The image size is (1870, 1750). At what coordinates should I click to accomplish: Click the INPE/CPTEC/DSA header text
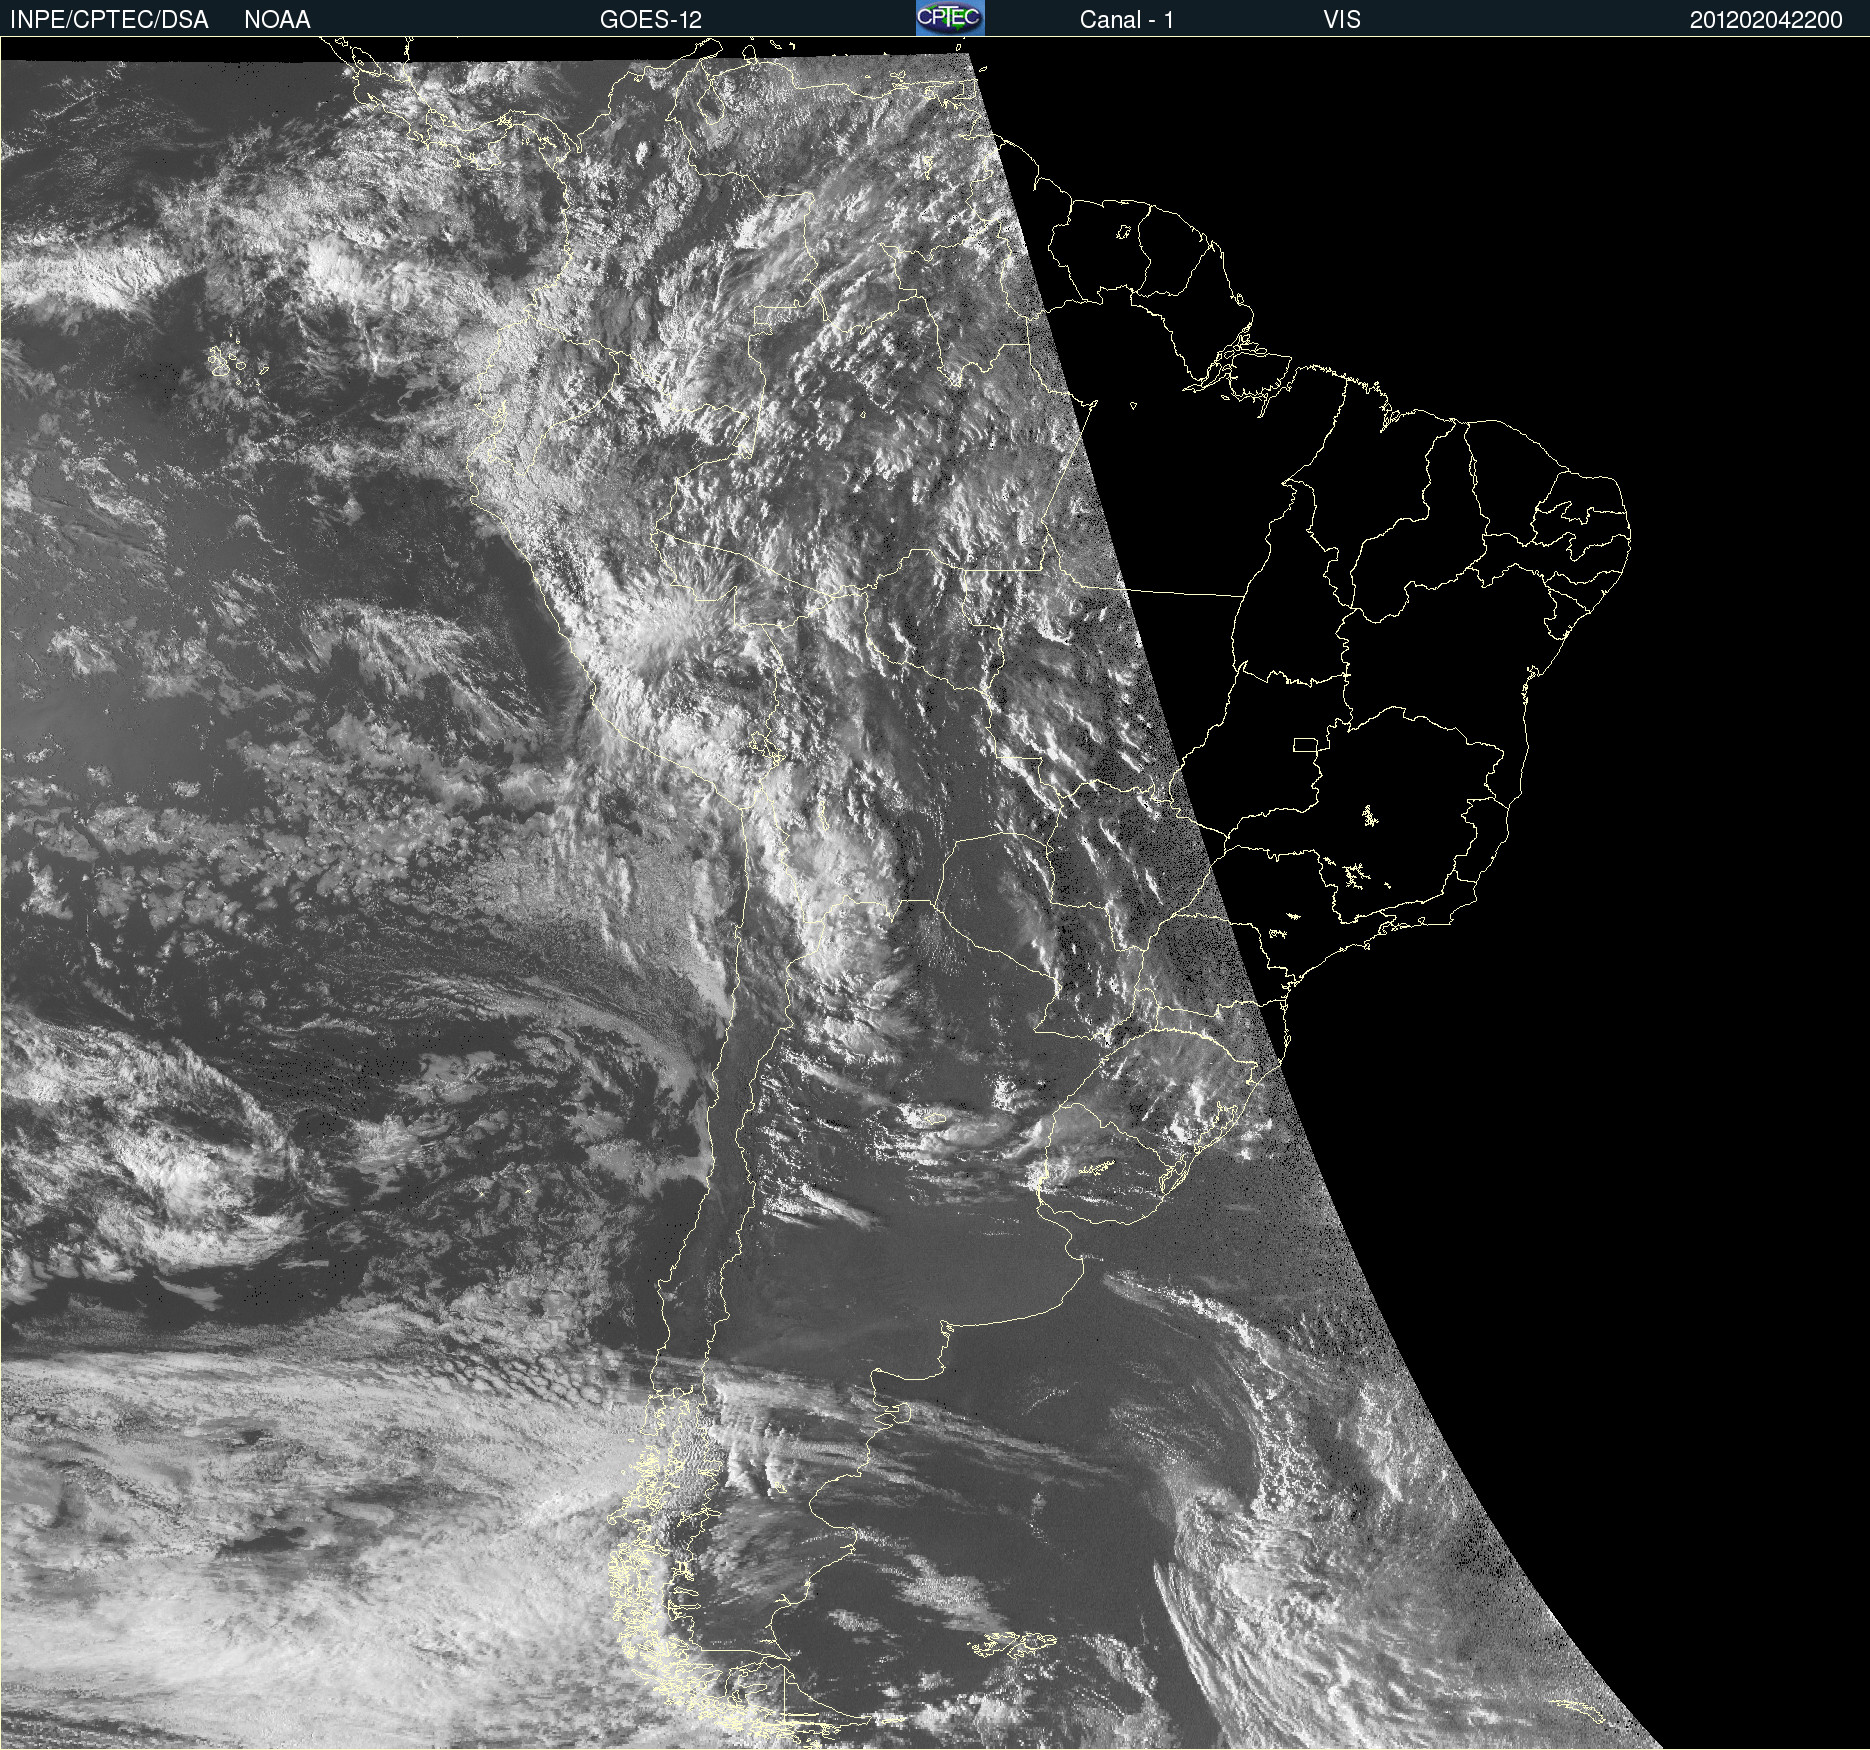[110, 20]
